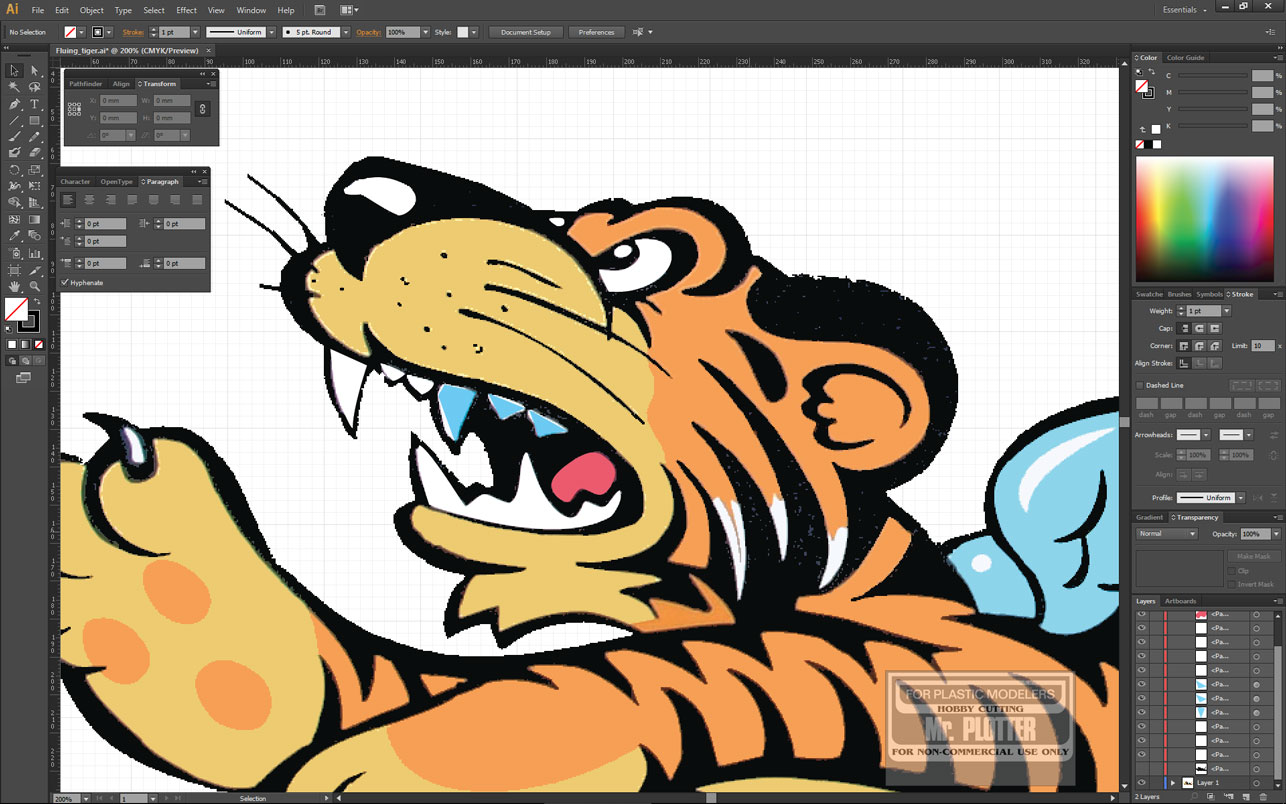Click the Cyan slider in Color panel

1212,75
